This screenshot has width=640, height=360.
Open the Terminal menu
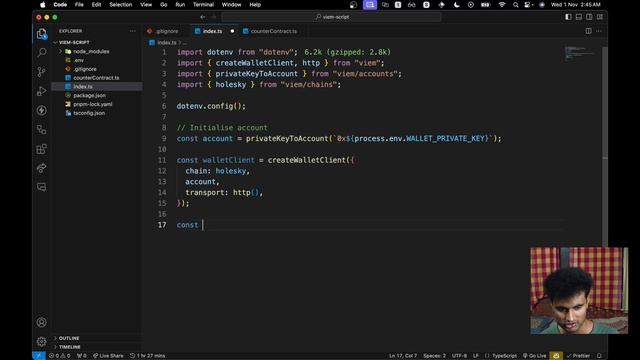[203, 5]
